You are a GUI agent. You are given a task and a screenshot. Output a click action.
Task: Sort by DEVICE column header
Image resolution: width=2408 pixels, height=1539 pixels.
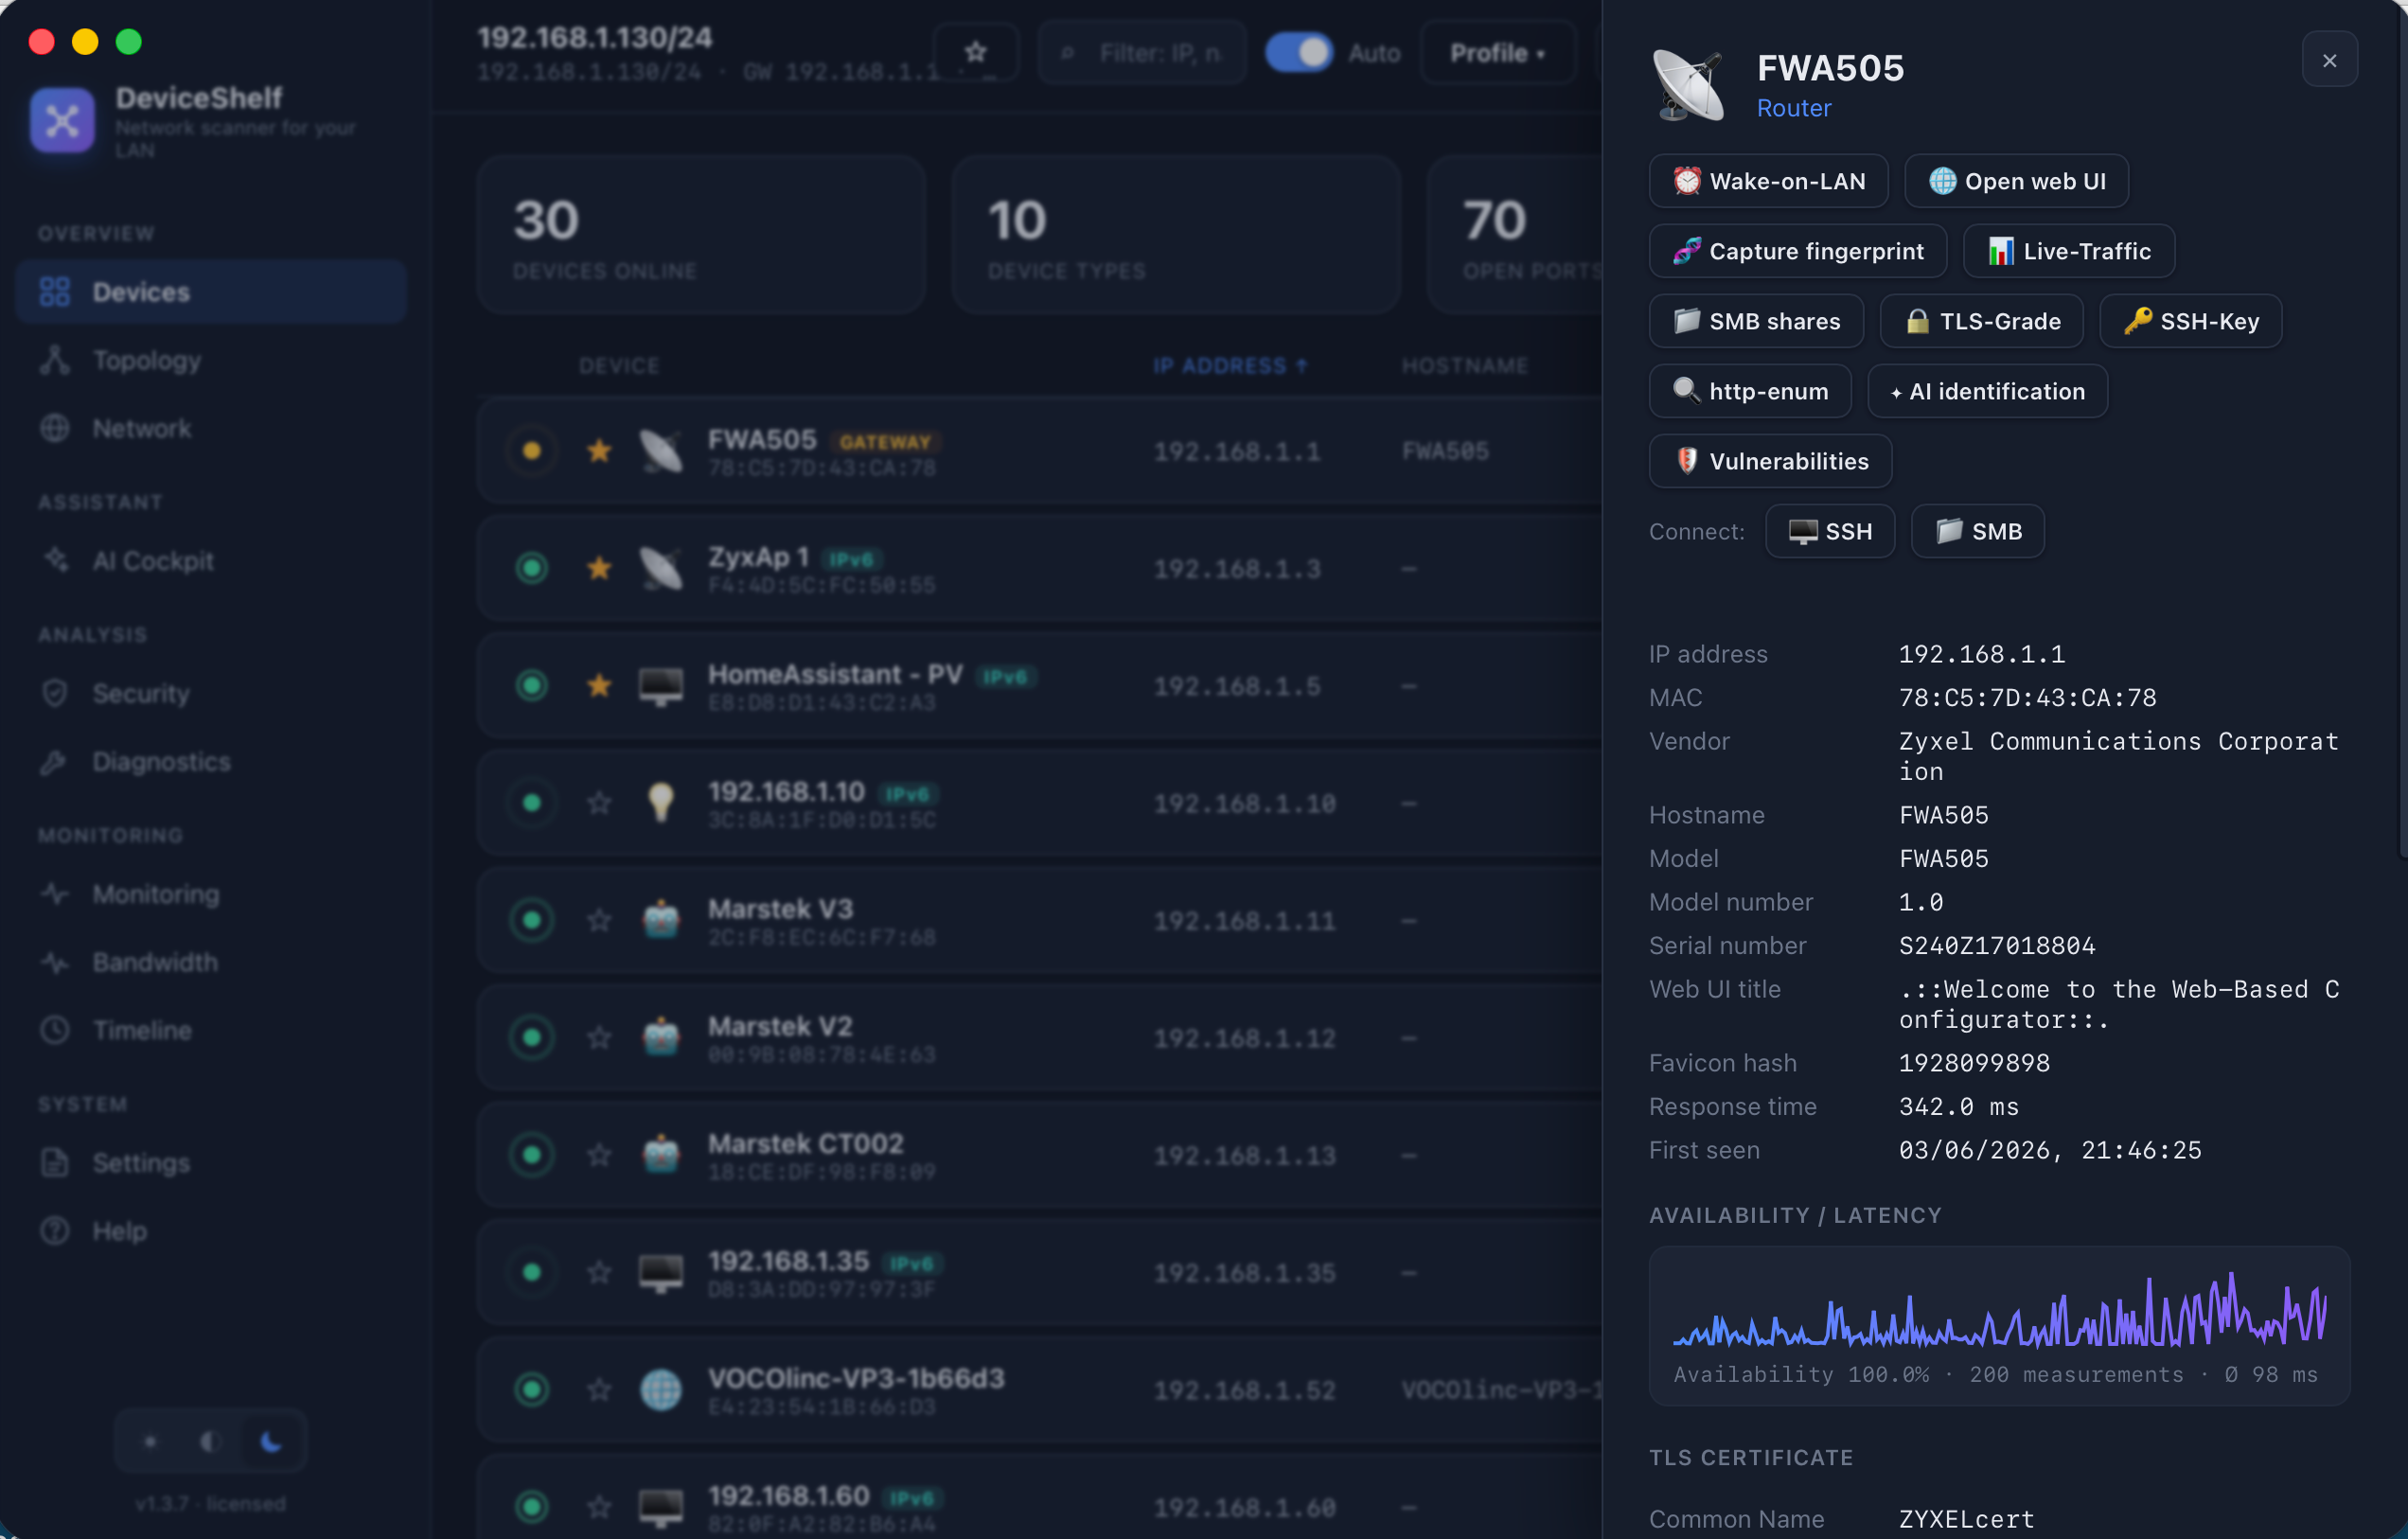coord(618,366)
